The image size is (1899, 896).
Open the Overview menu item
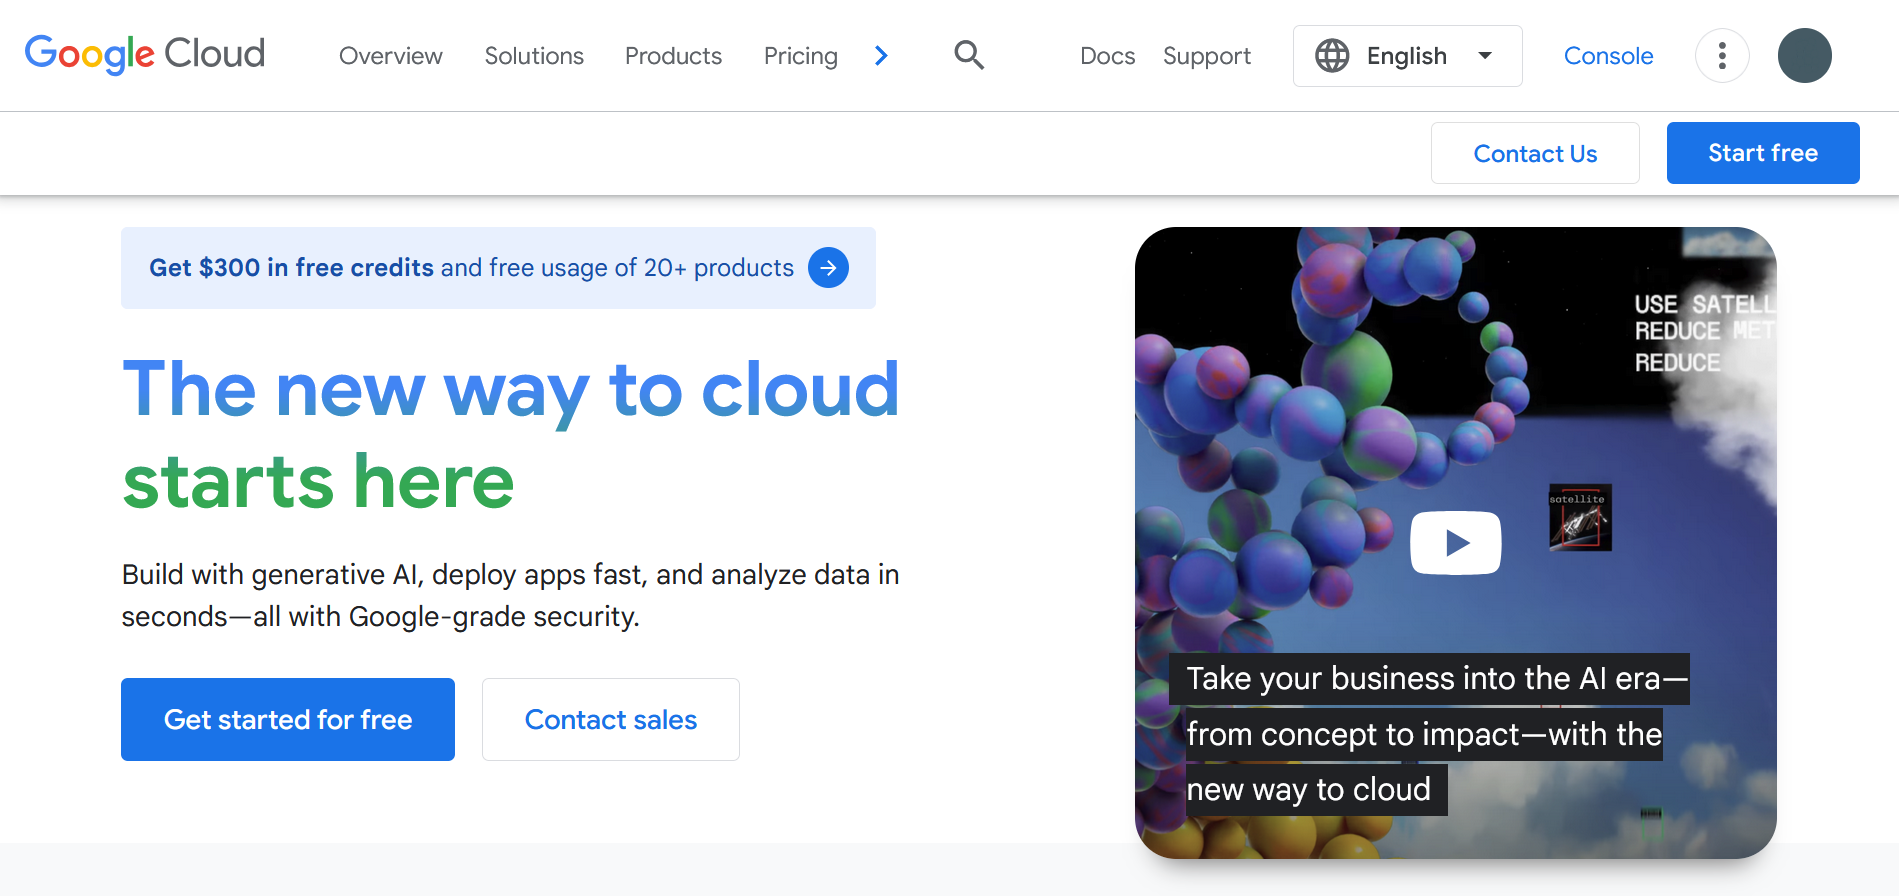click(x=391, y=56)
